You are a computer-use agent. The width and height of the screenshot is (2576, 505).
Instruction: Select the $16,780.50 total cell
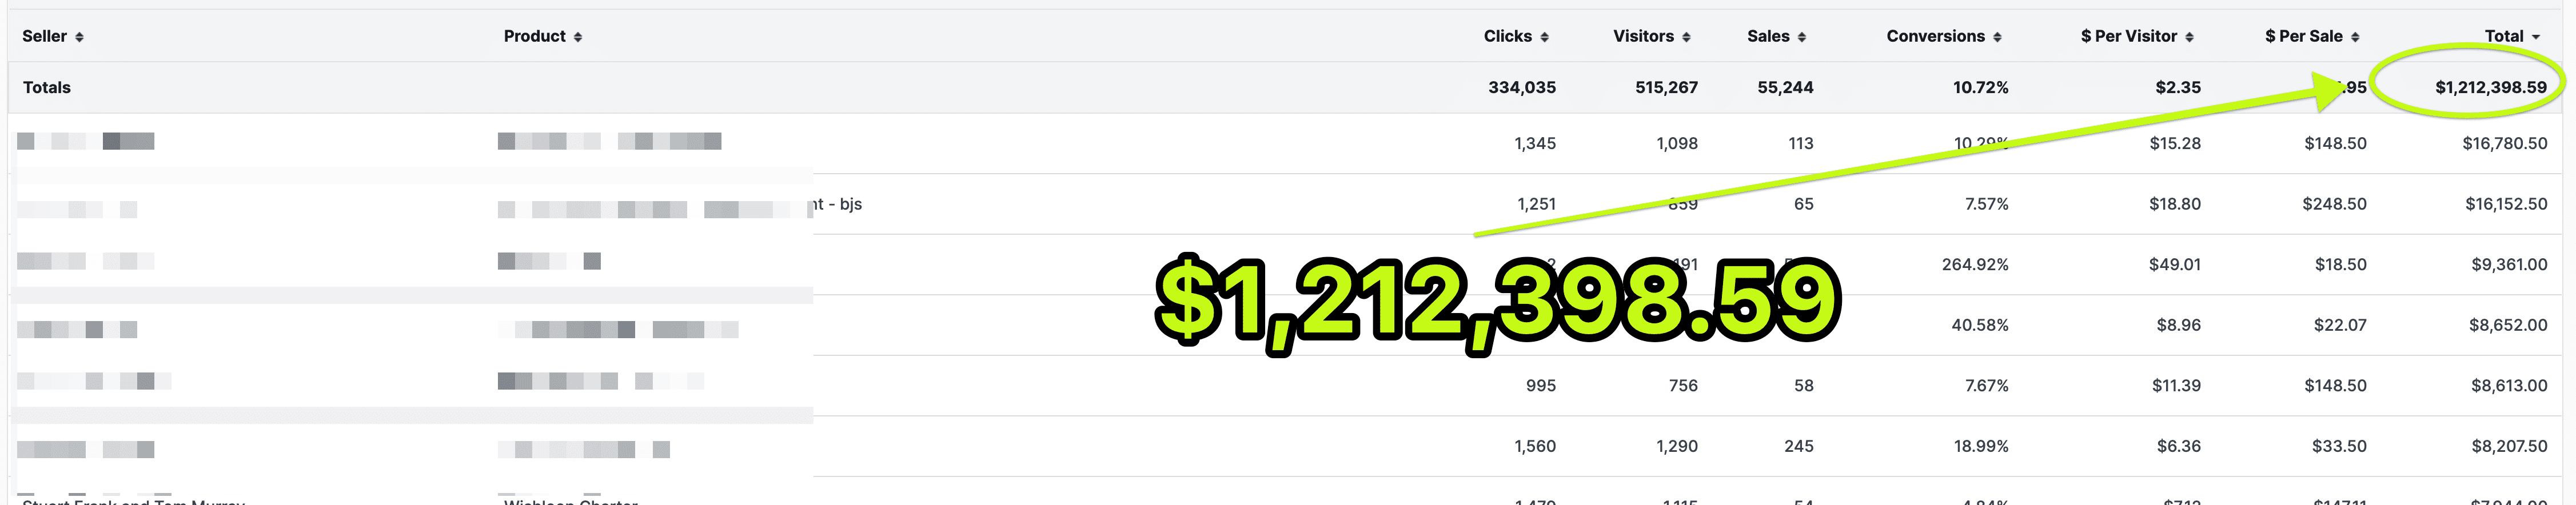[2504, 143]
